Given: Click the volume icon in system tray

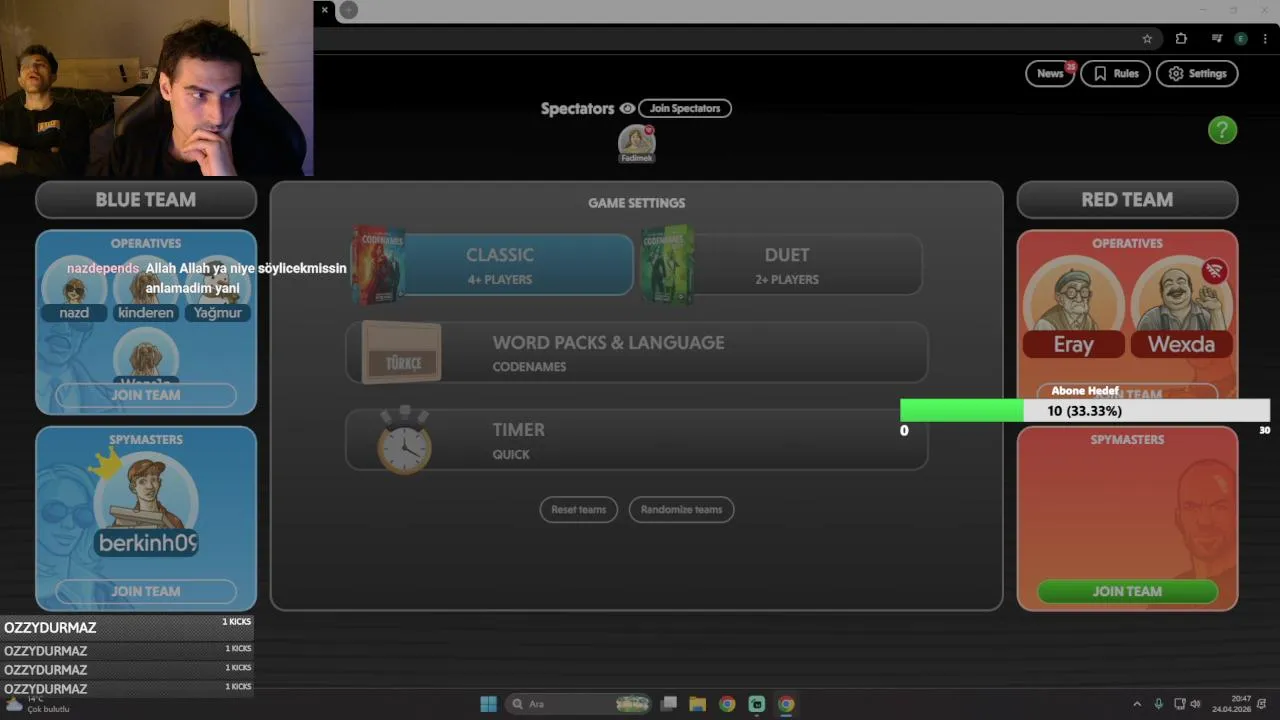Looking at the screenshot, I should point(1196,704).
